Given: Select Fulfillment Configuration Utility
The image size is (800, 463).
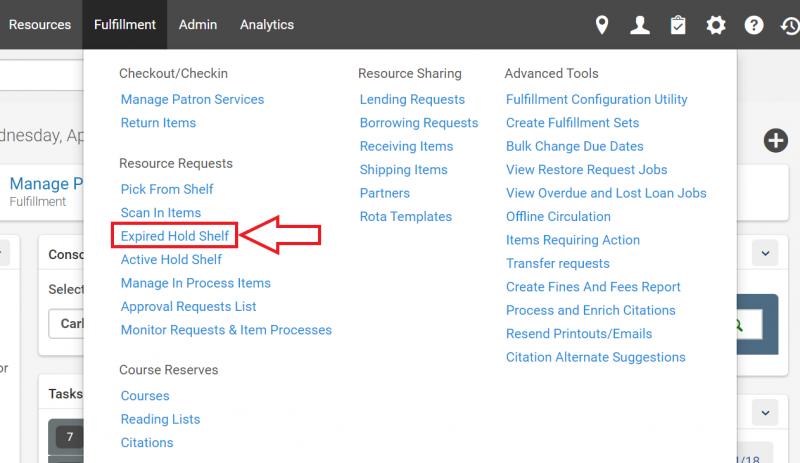Looking at the screenshot, I should [596, 100].
